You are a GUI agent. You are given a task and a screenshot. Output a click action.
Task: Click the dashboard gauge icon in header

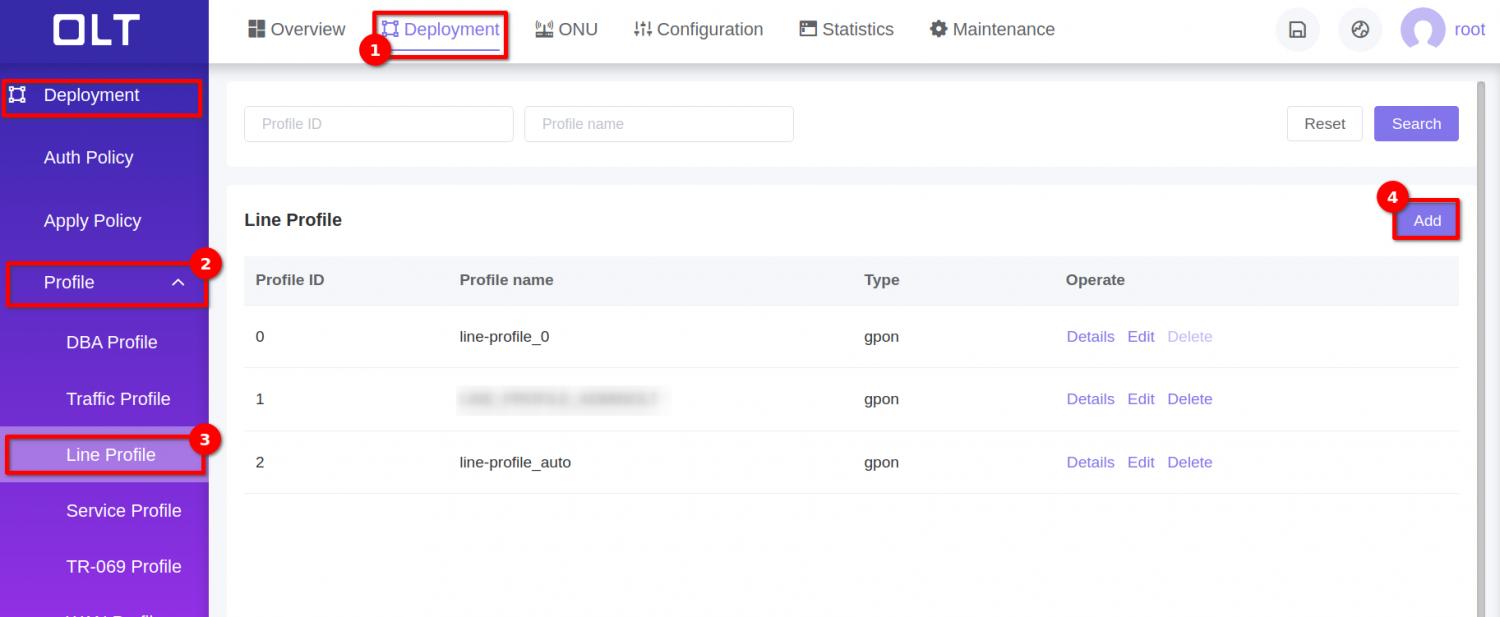(1360, 30)
